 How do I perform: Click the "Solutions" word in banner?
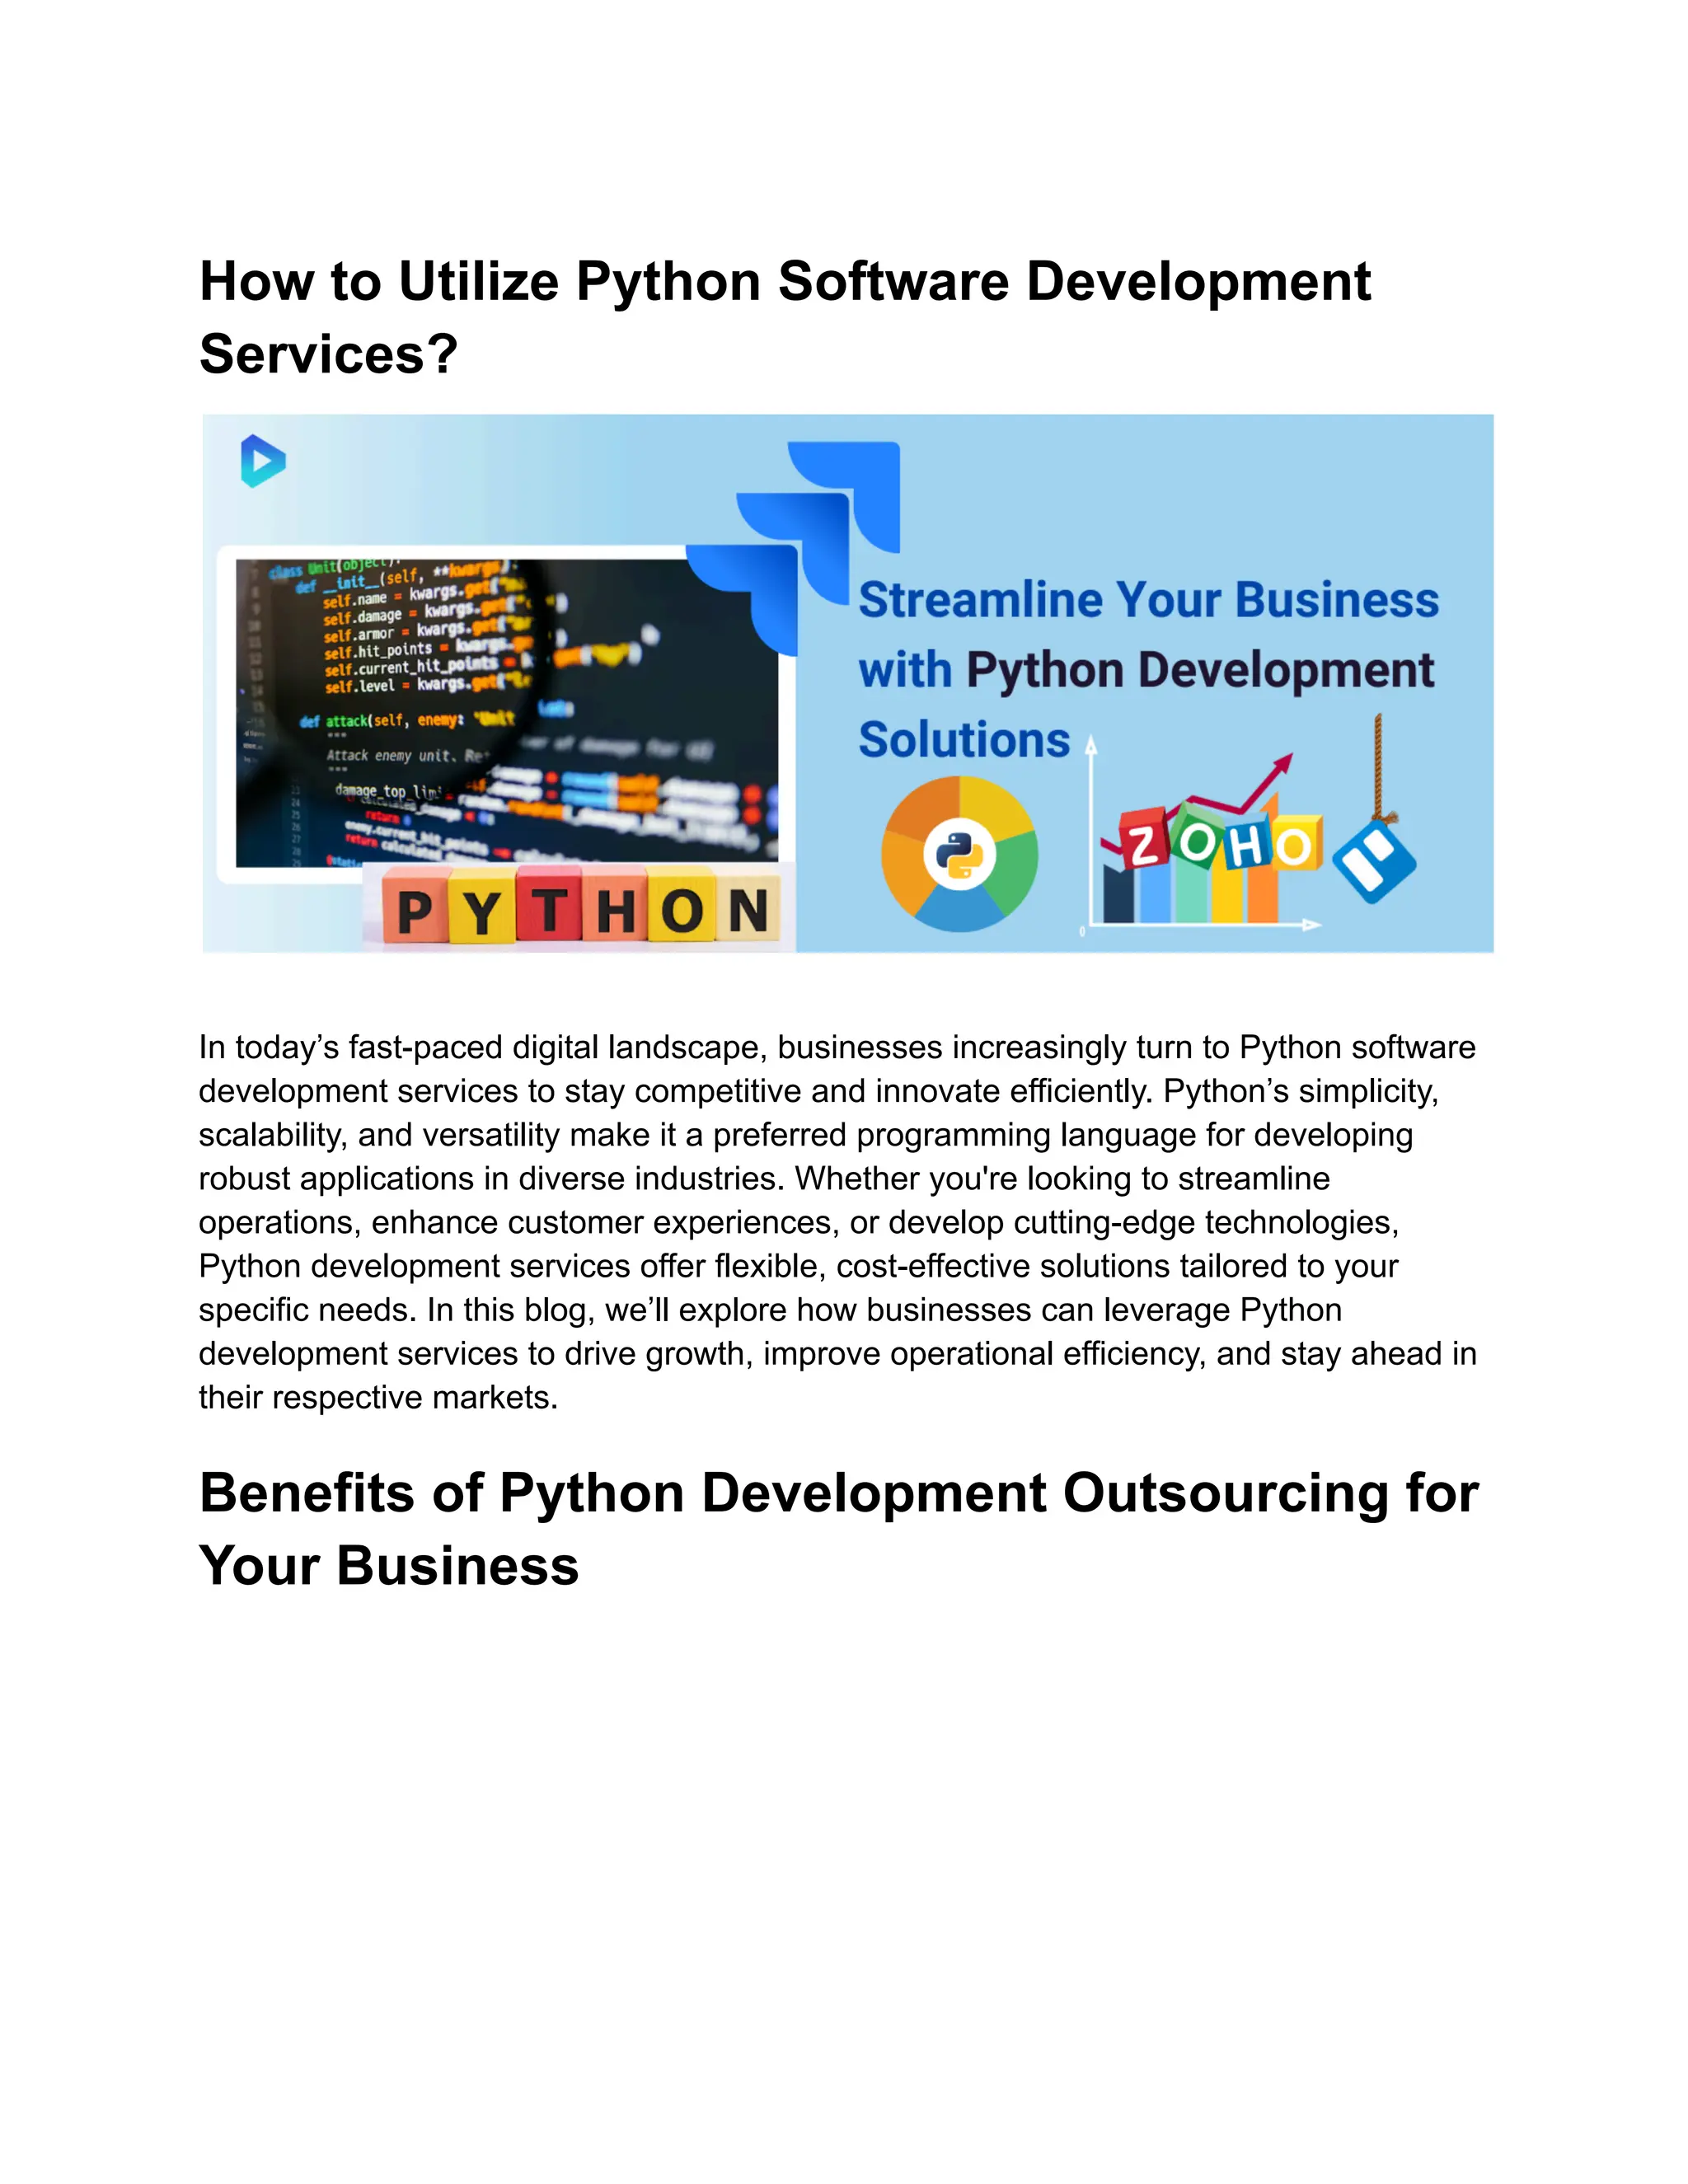[x=964, y=740]
